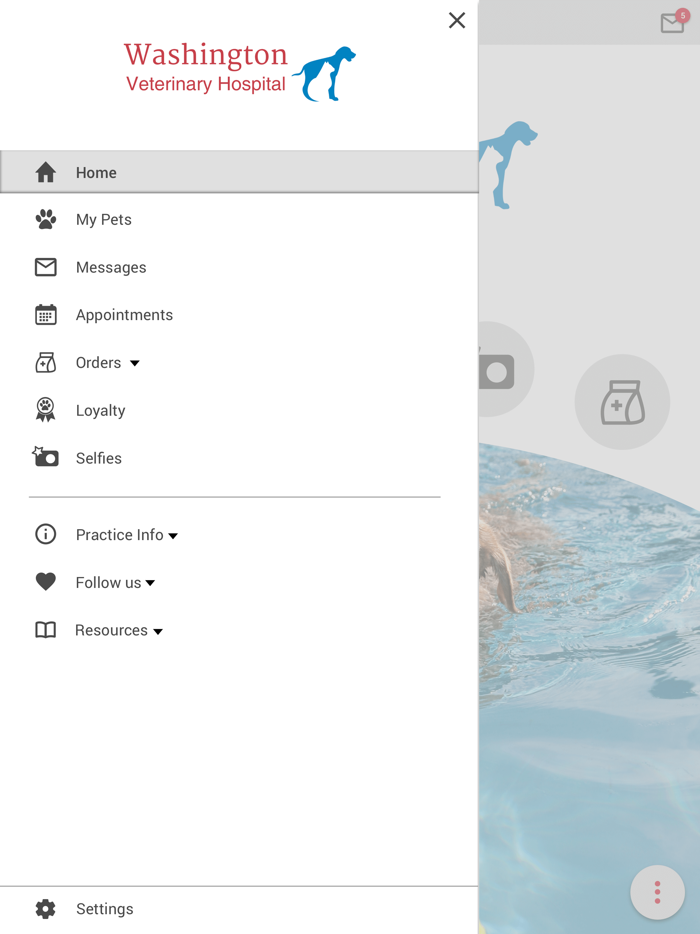700x934 pixels.
Task: Expand the Orders dropdown arrow
Action: [135, 363]
